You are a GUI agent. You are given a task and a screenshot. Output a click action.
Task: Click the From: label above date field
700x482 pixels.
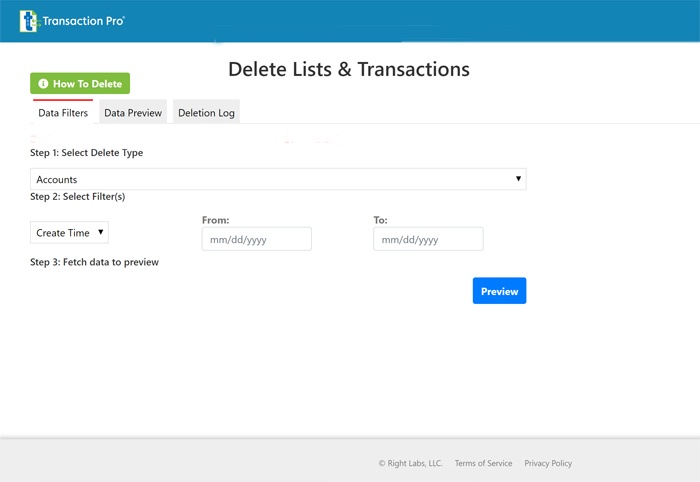click(x=216, y=219)
